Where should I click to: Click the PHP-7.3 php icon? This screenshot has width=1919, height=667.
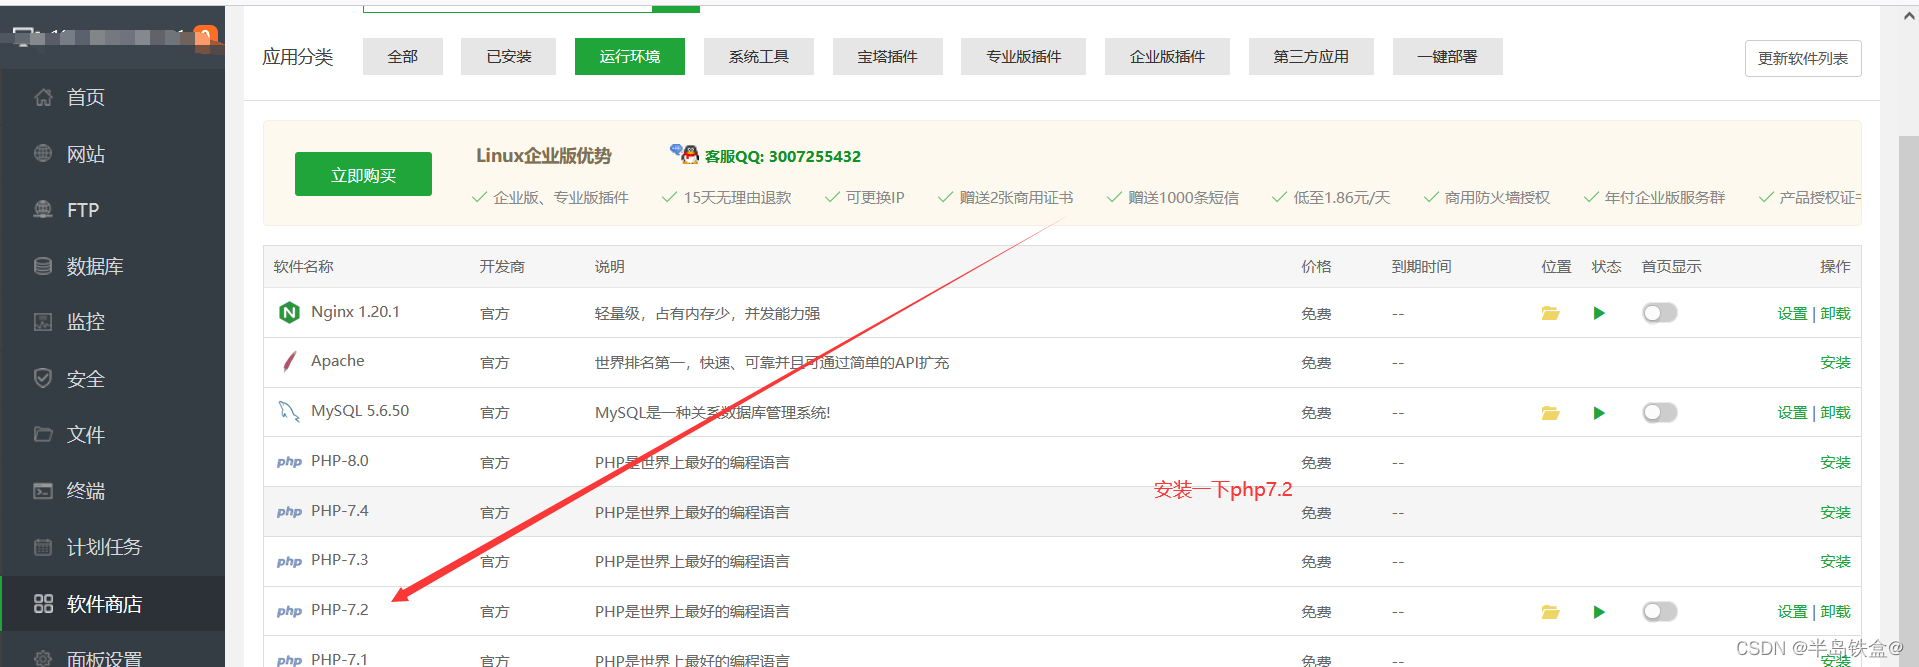[x=289, y=561]
